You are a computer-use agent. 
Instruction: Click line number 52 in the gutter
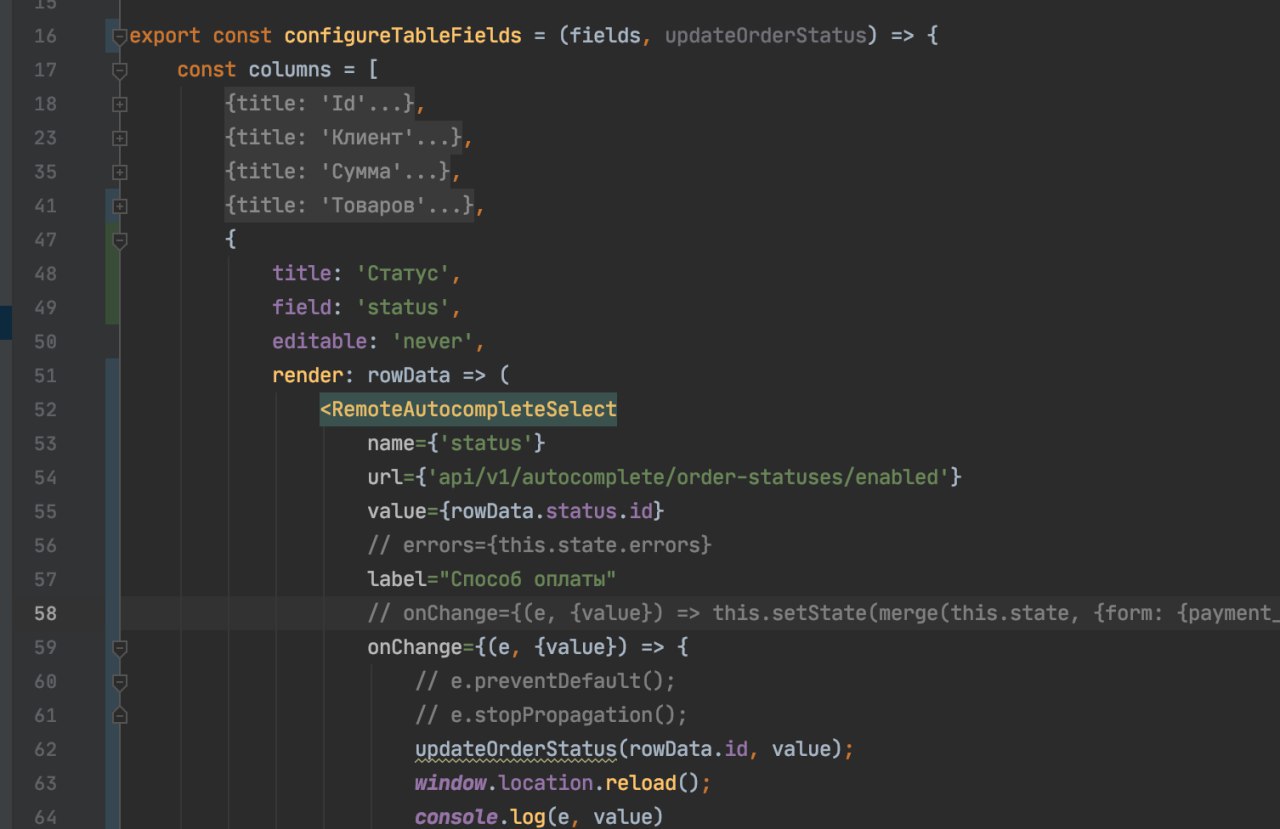click(x=45, y=410)
